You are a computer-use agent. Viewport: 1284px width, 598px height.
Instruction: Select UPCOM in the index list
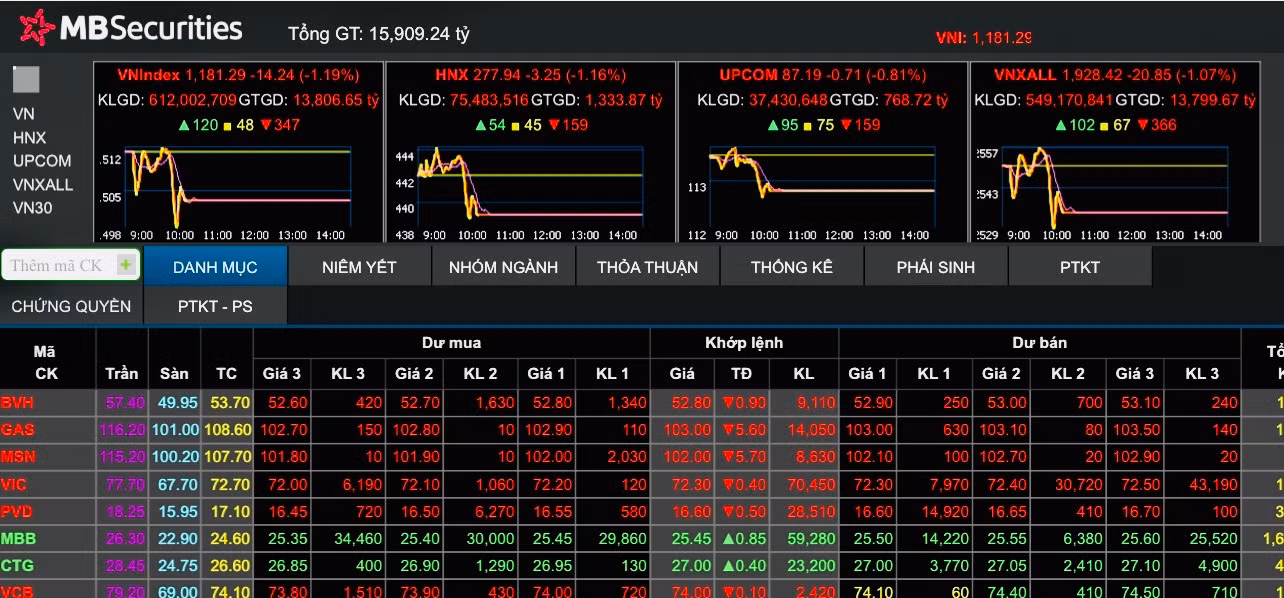[x=42, y=161]
